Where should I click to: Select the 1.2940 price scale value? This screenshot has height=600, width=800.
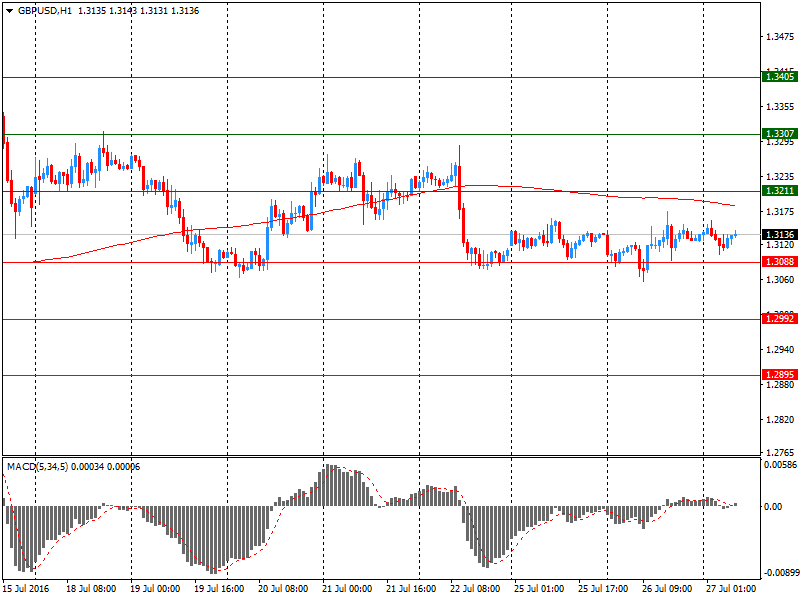[780, 349]
